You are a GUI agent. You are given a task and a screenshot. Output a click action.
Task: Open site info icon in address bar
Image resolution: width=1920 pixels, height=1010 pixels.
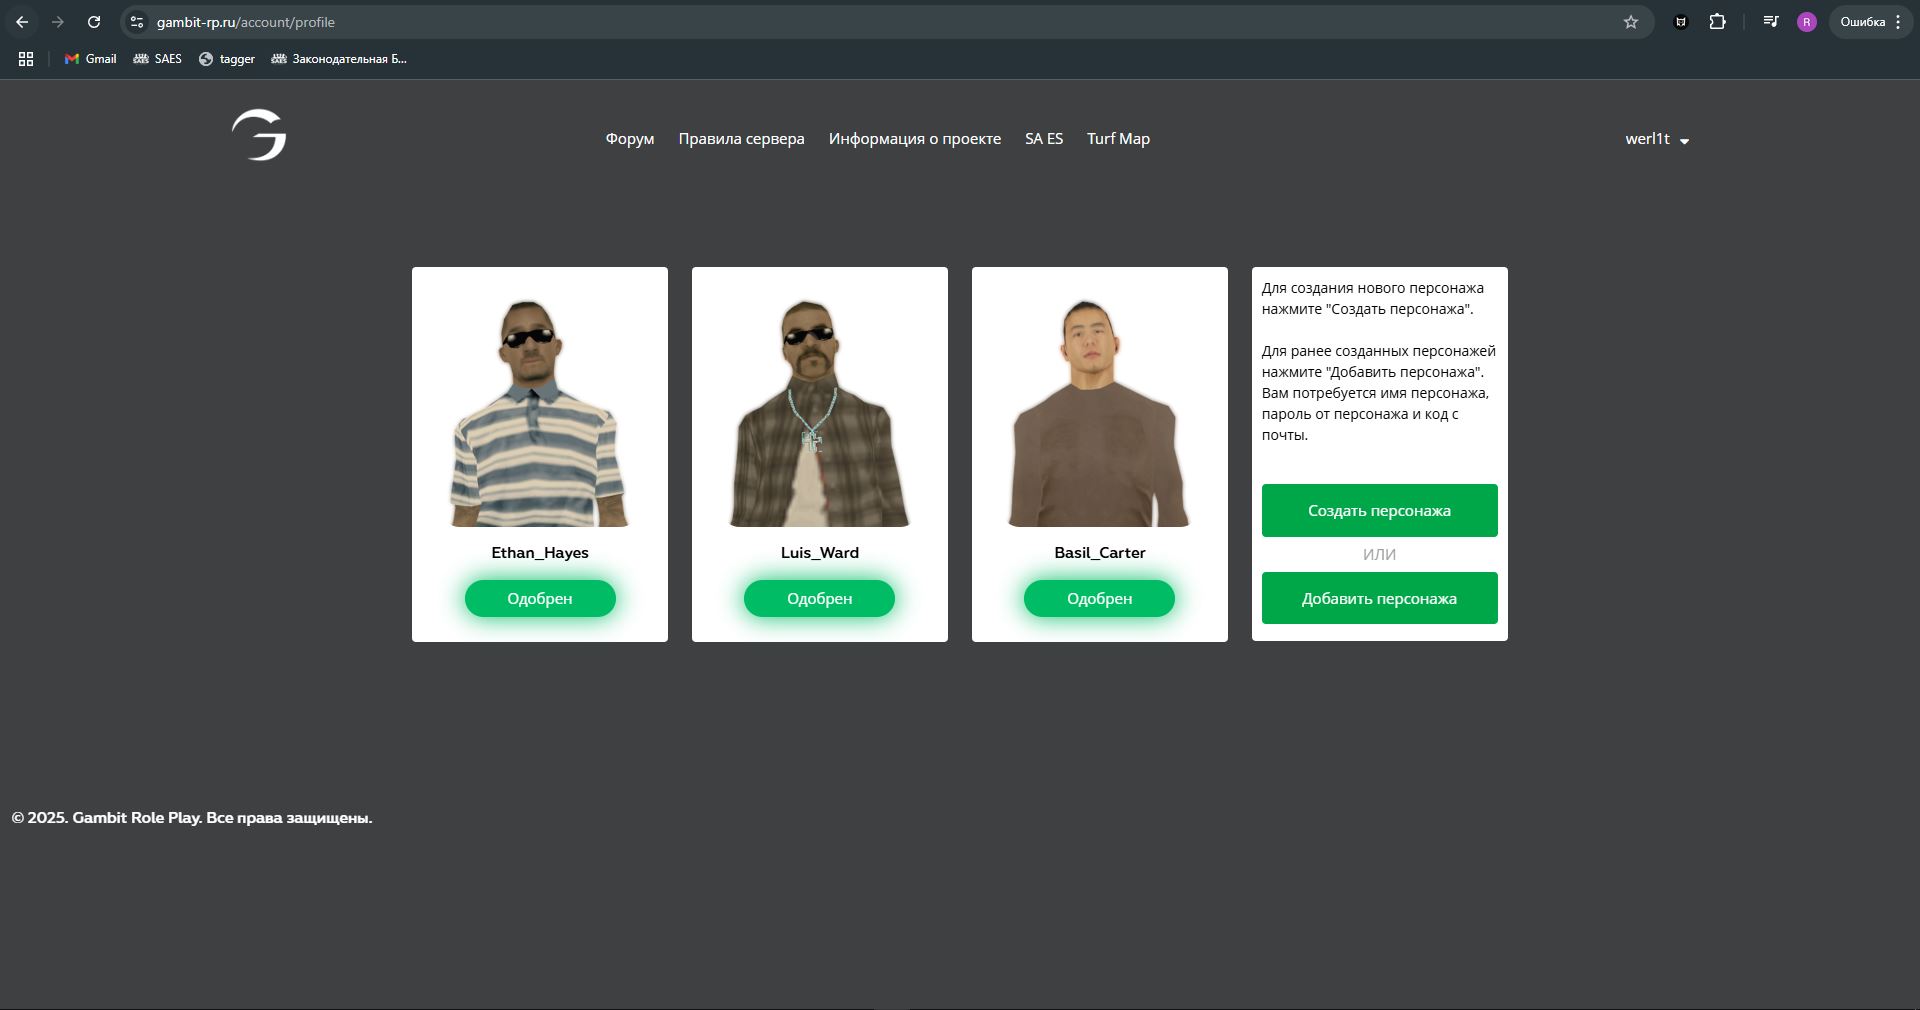(x=137, y=22)
